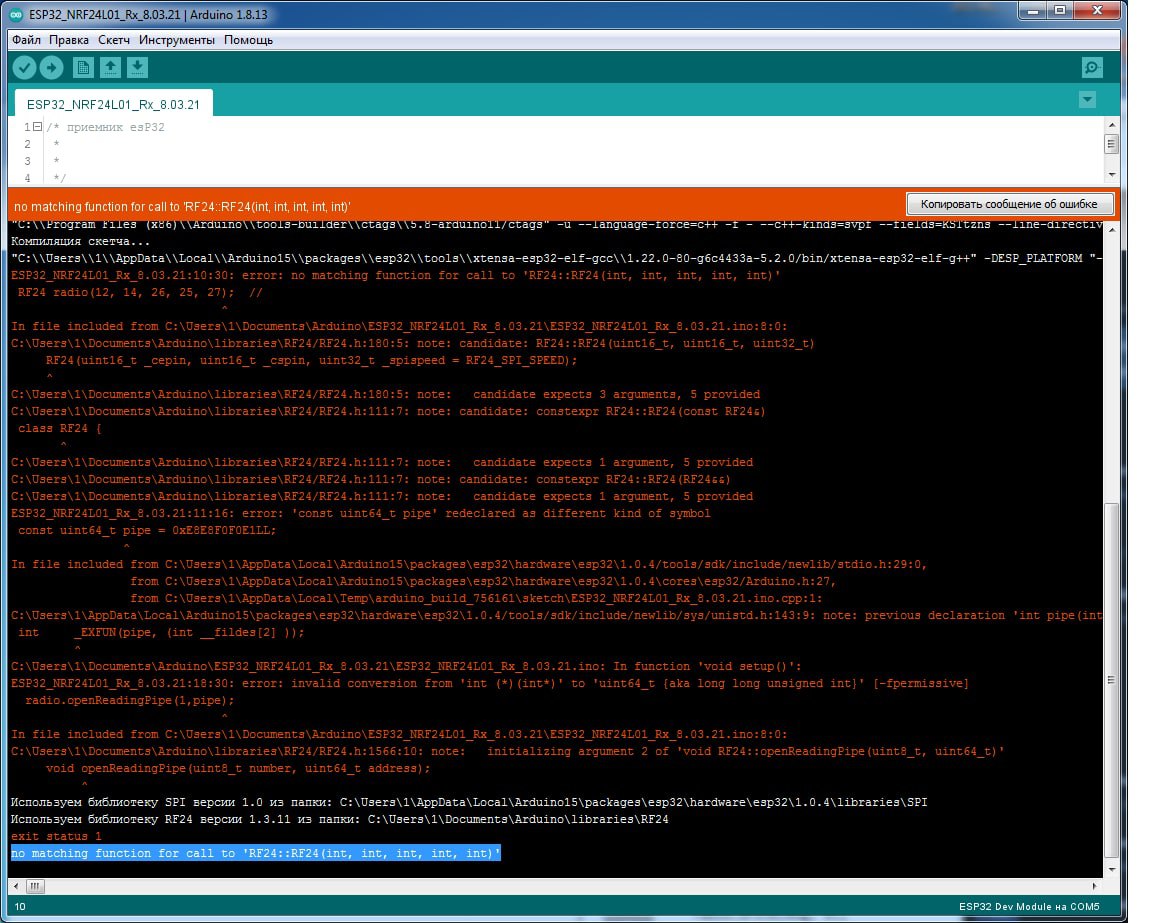Click the 'const uint64_t pipe = 0xE8E8F0F0E1LL;' line
Image resolution: width=1152 pixels, height=923 pixels.
pyautogui.click(x=147, y=531)
